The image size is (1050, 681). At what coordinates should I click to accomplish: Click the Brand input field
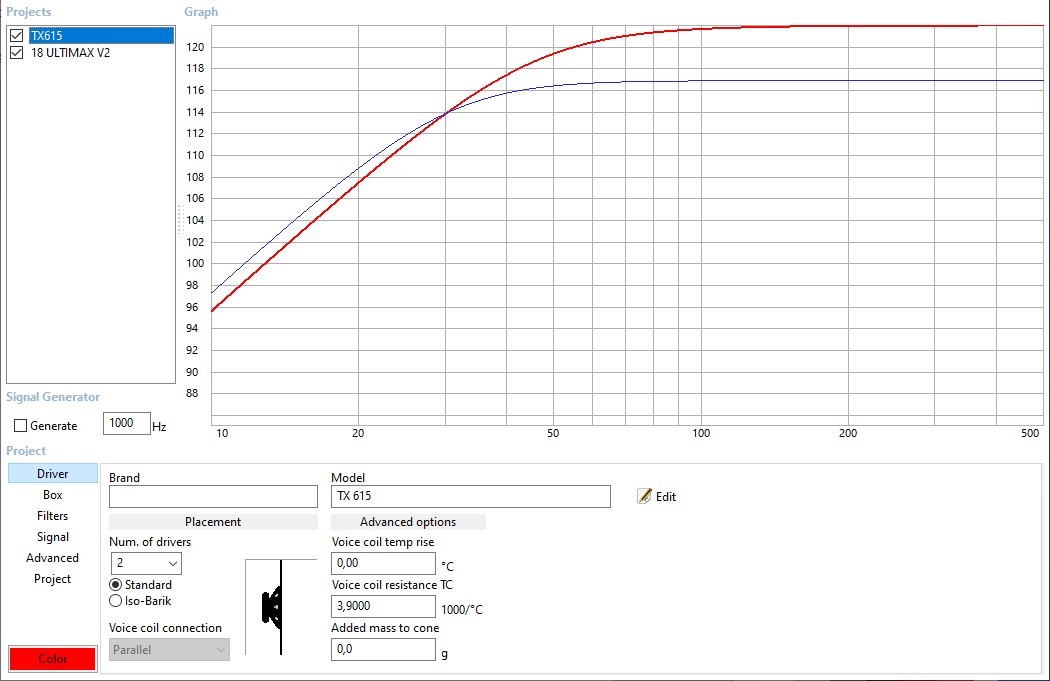[x=213, y=496]
